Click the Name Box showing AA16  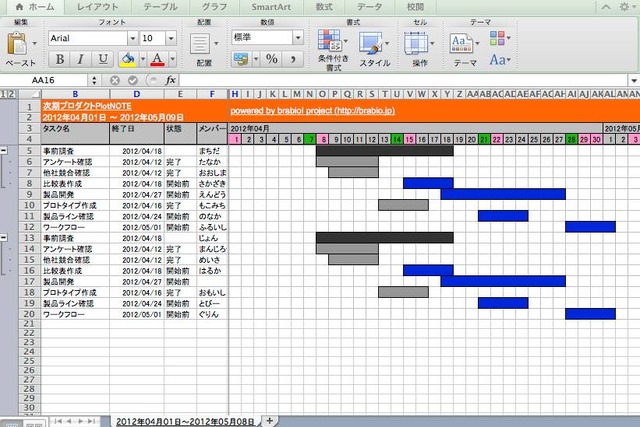[x=45, y=80]
